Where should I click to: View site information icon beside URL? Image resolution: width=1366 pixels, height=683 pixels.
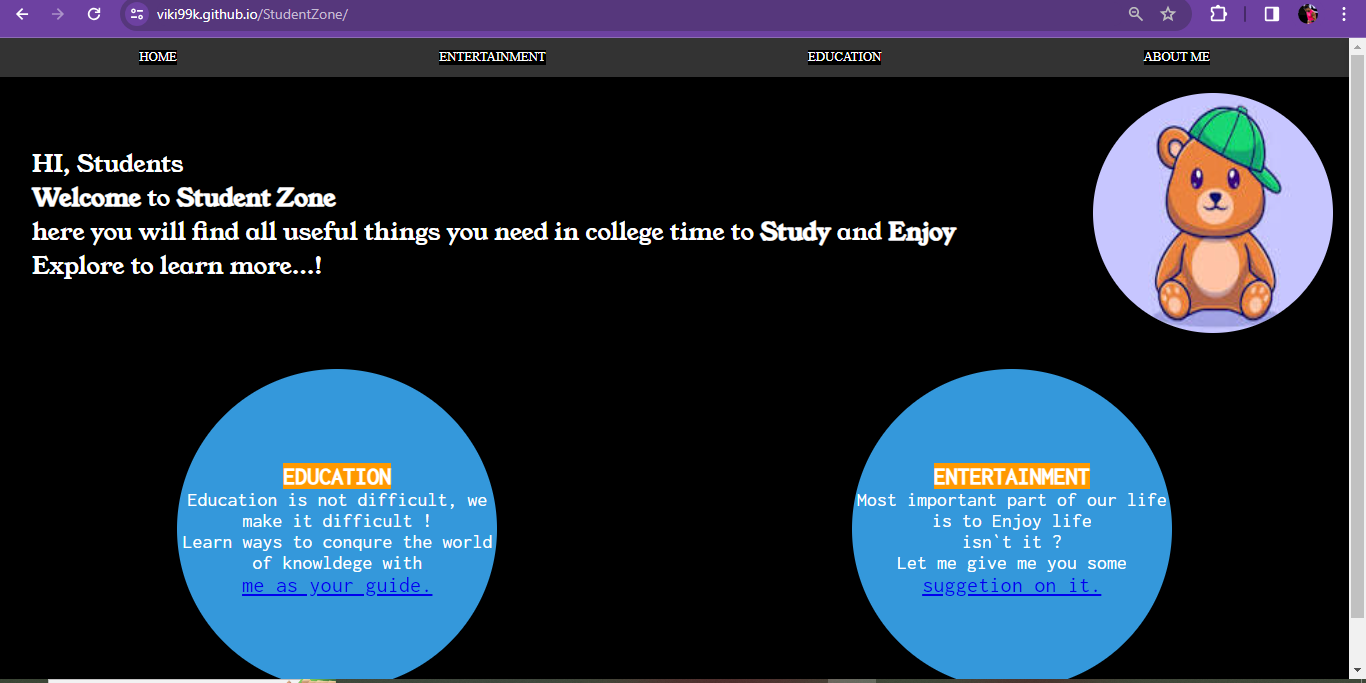coord(138,14)
